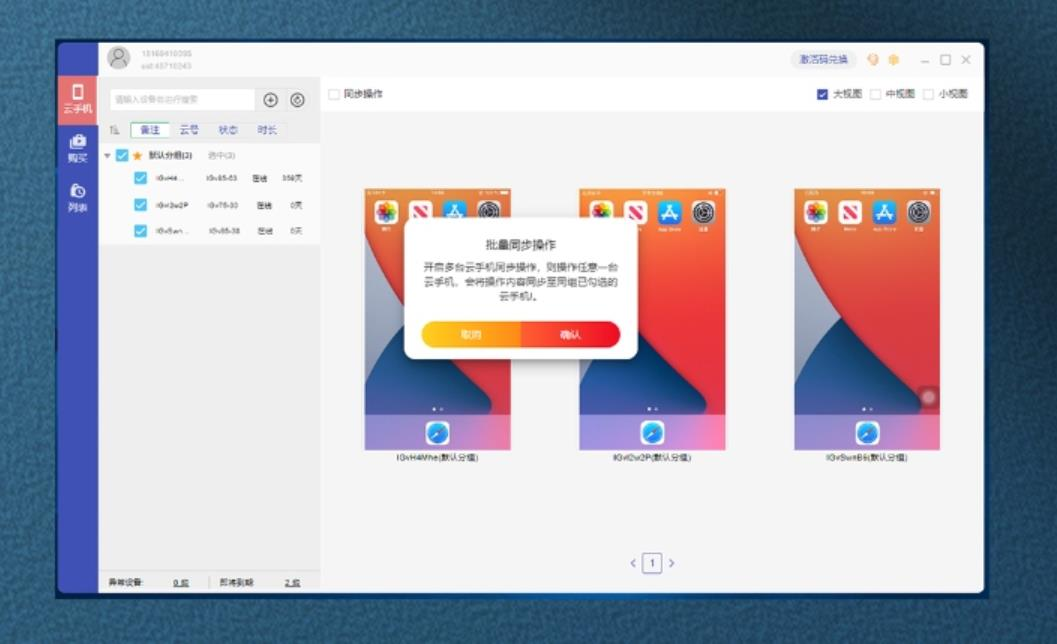This screenshot has width=1057, height=644.
Task: Open Photos app on leftmost cloud phone
Action: coord(386,212)
